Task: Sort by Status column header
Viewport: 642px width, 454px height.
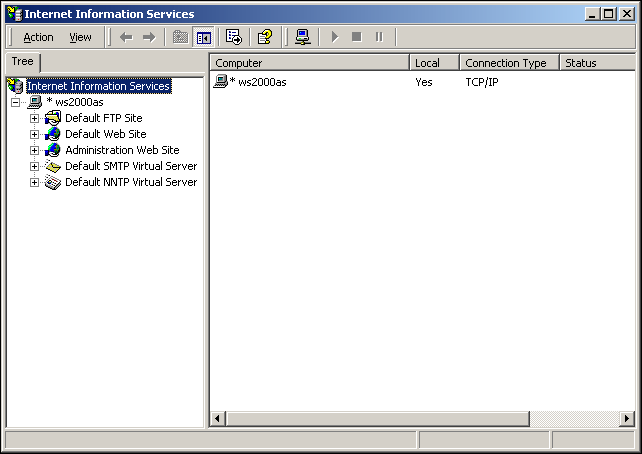Action: coord(597,63)
